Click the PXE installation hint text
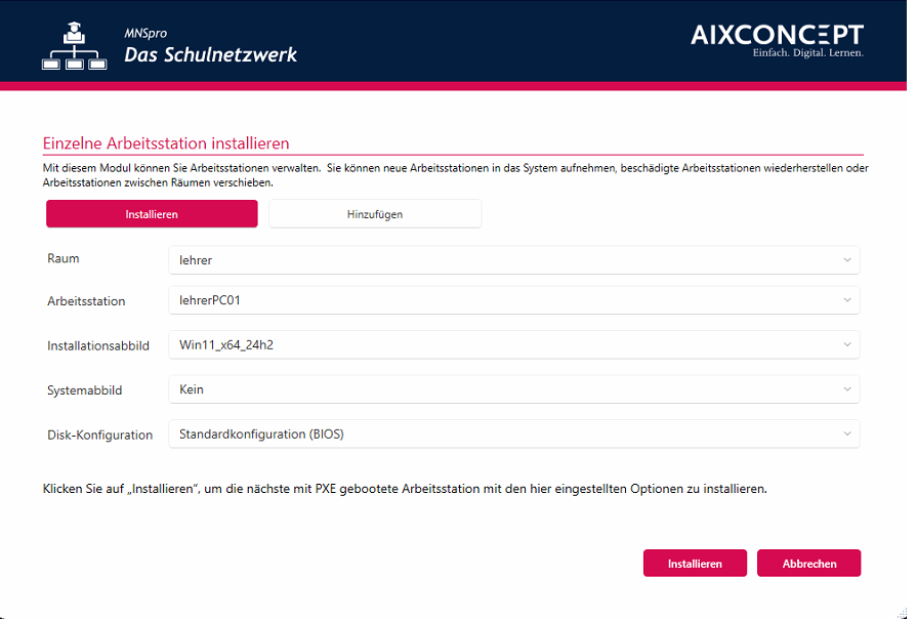 point(404,490)
